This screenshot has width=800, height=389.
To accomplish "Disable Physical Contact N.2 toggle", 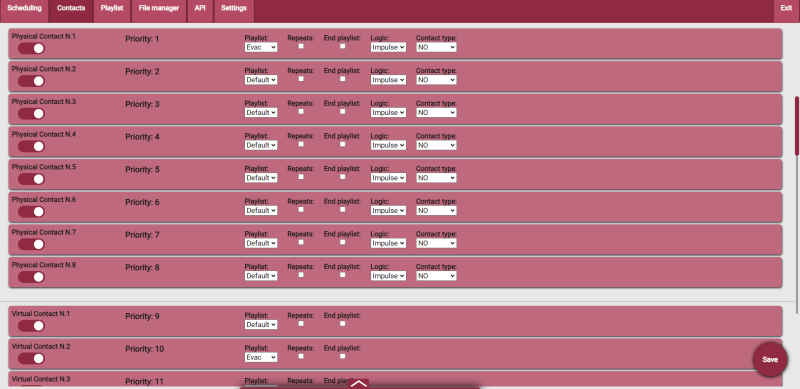I will (x=31, y=81).
